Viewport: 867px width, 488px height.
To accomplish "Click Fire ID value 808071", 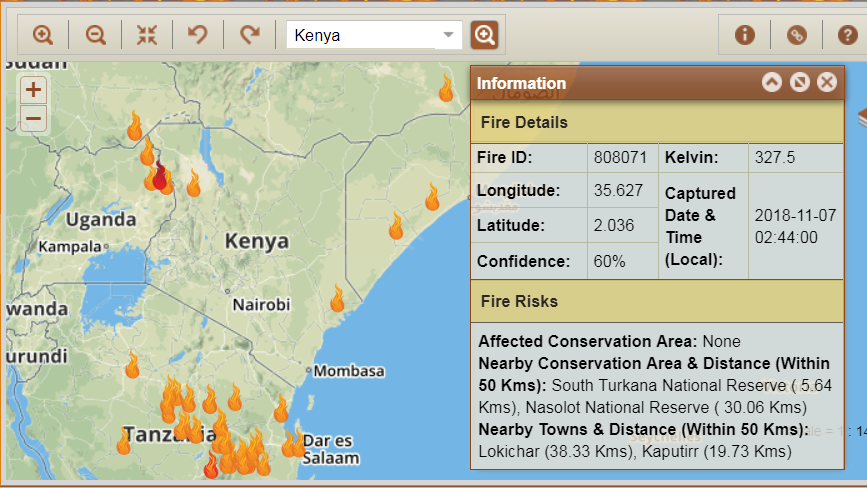I will click(620, 158).
